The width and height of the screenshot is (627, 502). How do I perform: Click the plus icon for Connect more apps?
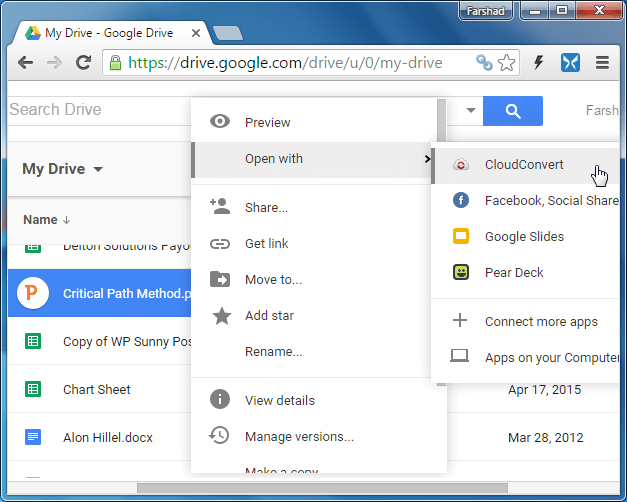[x=460, y=320]
